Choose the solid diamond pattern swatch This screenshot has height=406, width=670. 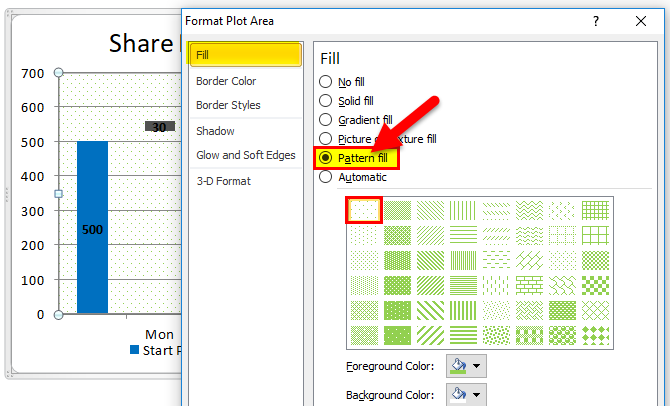tap(595, 335)
